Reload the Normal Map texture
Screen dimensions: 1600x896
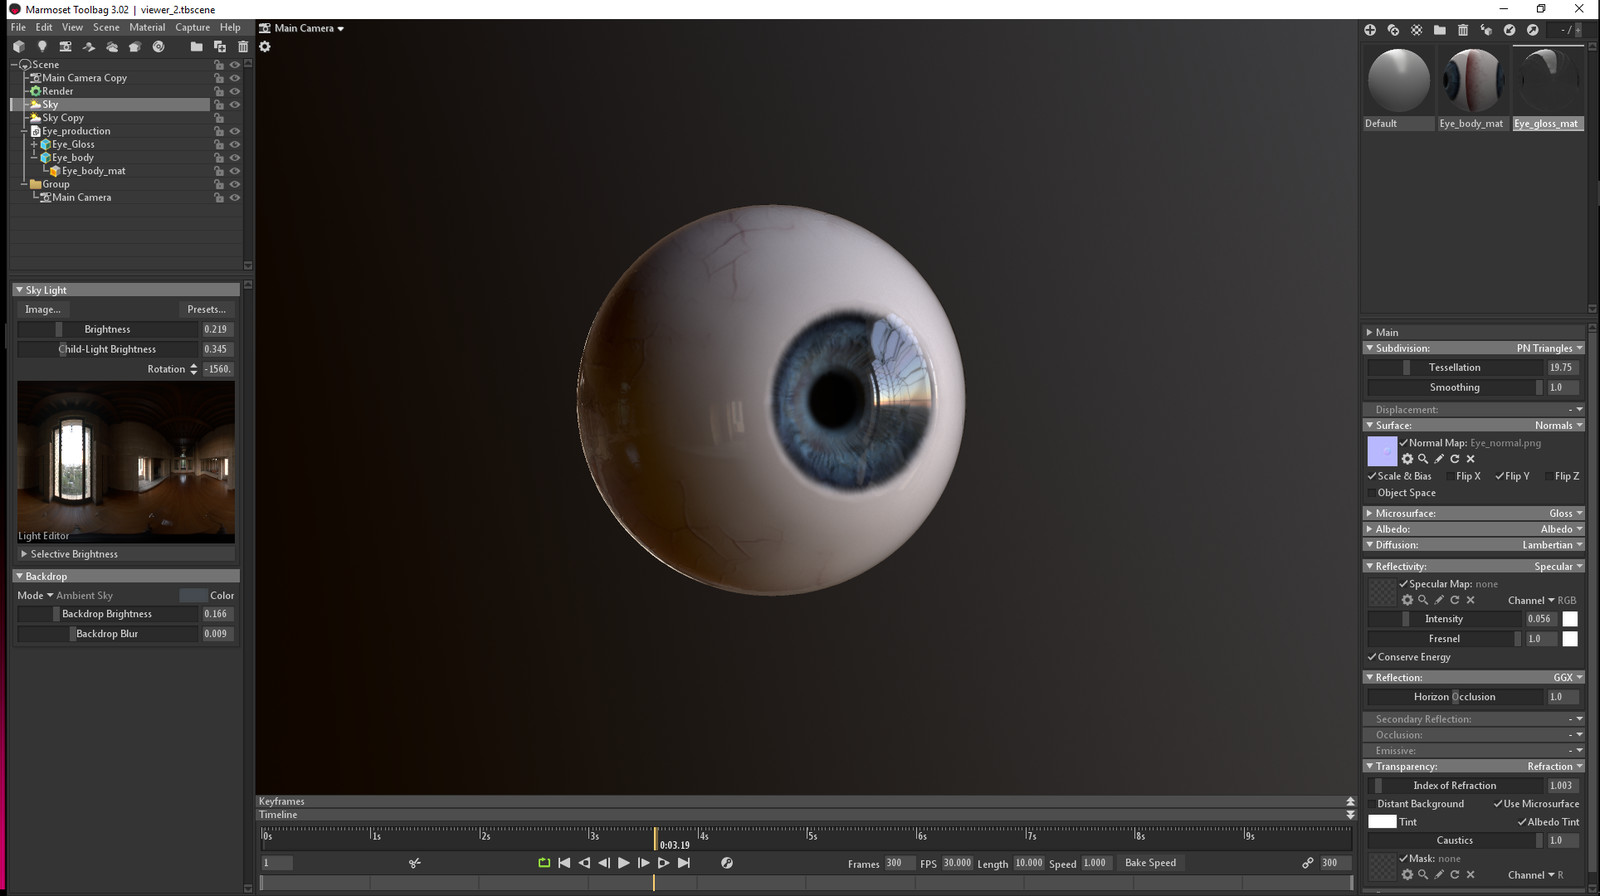1455,459
